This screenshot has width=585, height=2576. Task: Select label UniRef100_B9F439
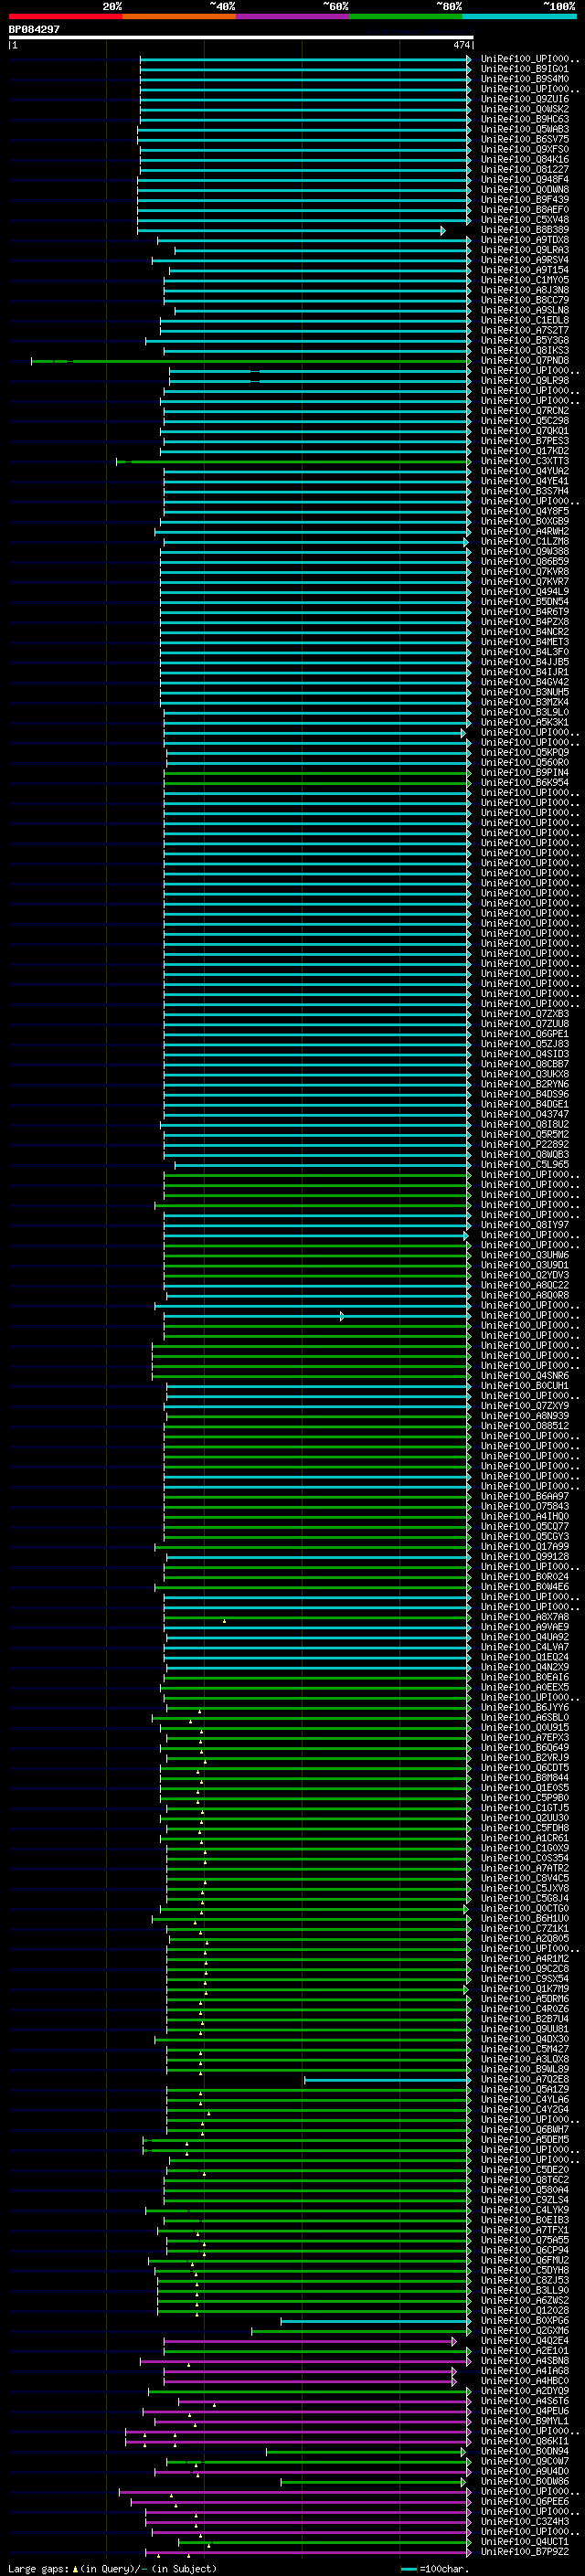click(x=524, y=199)
